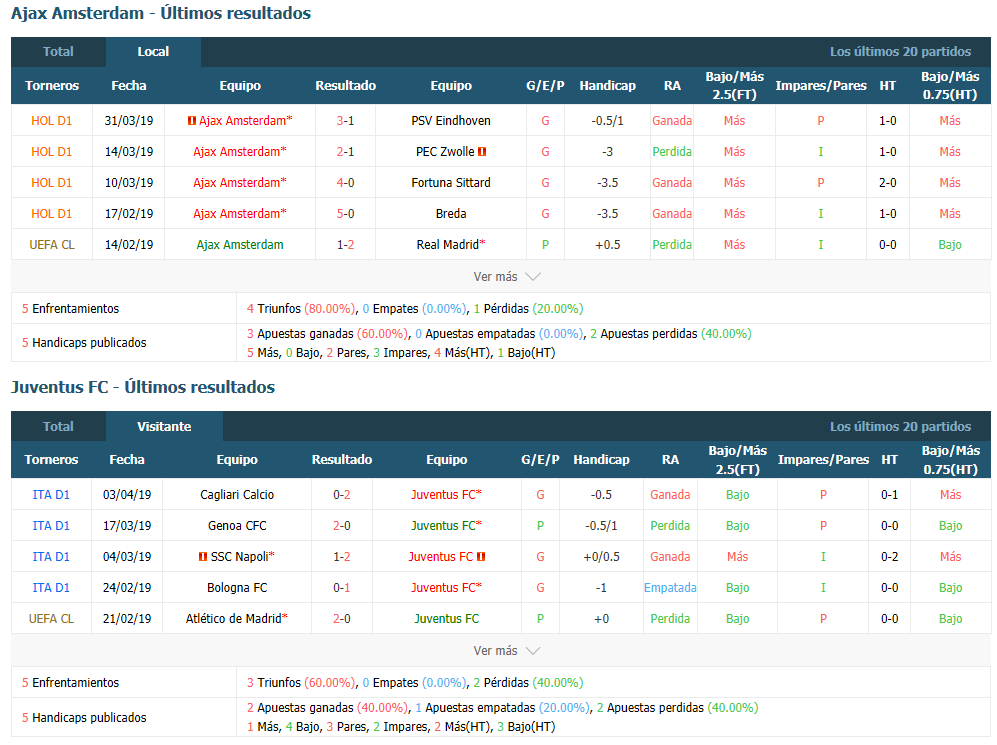Click the 2-1 result against PEC Zwolle
997x745 pixels.
345,152
